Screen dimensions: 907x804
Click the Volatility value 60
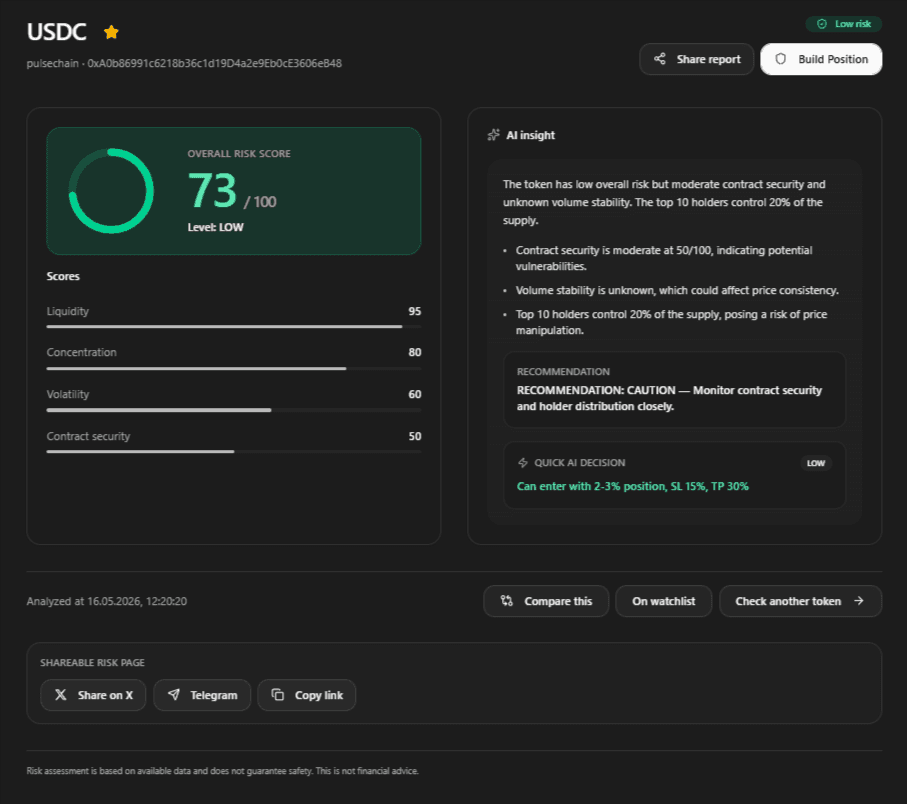(415, 394)
